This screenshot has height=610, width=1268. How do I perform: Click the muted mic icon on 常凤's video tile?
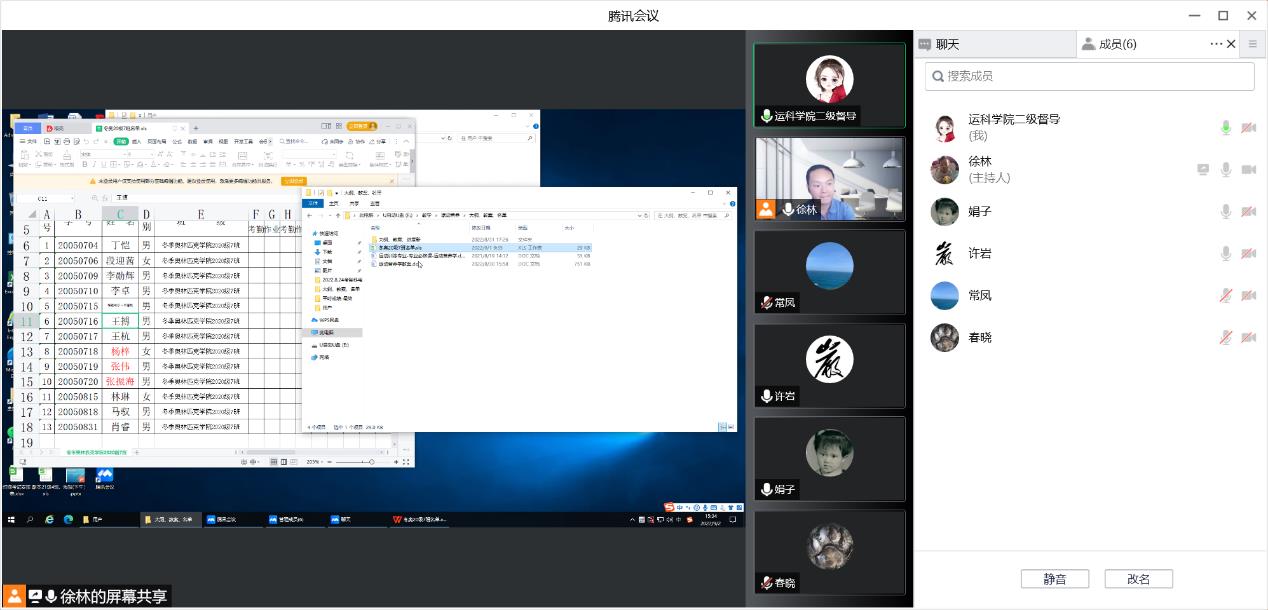tap(766, 302)
